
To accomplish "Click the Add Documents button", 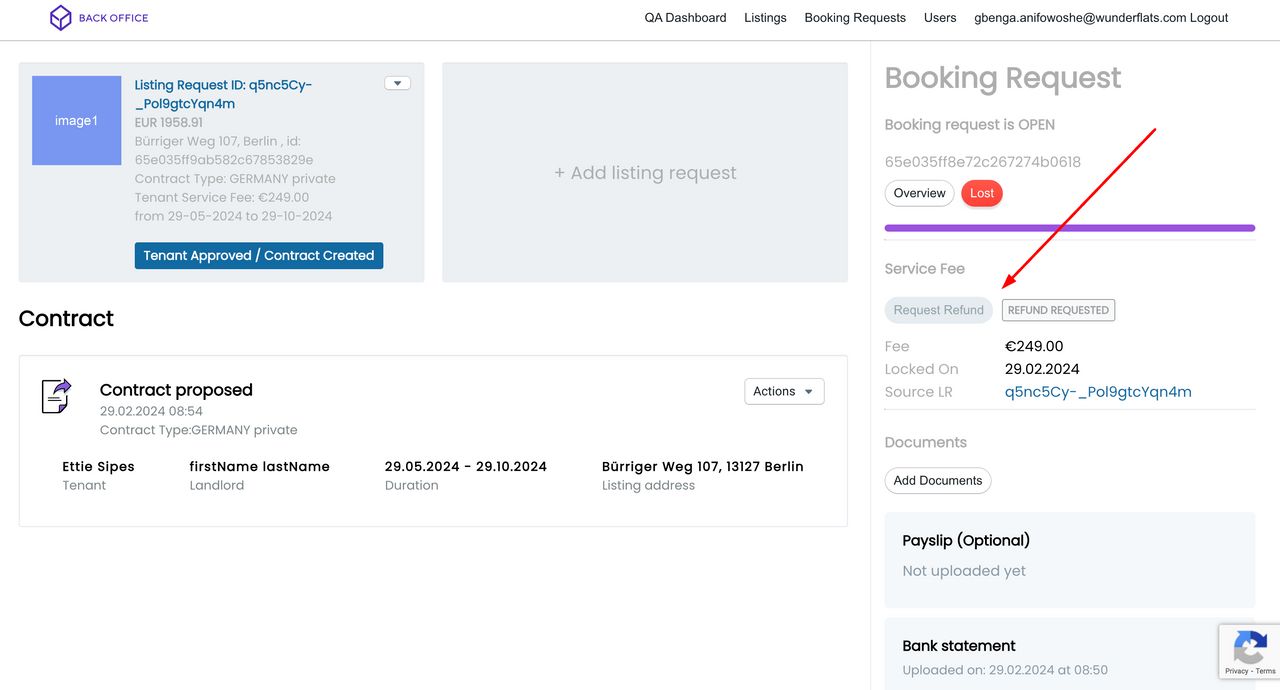I will [937, 480].
